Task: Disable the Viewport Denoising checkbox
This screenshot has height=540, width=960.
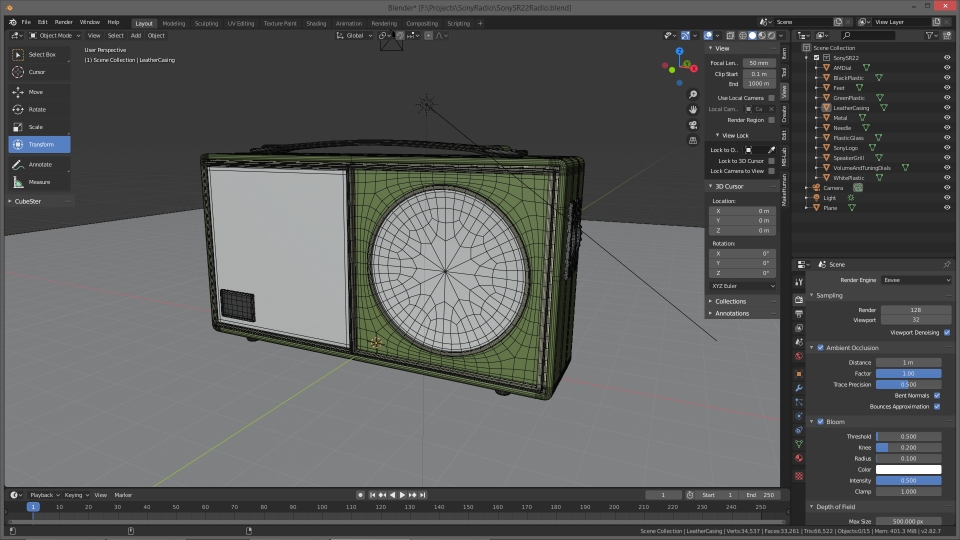Action: [947, 332]
